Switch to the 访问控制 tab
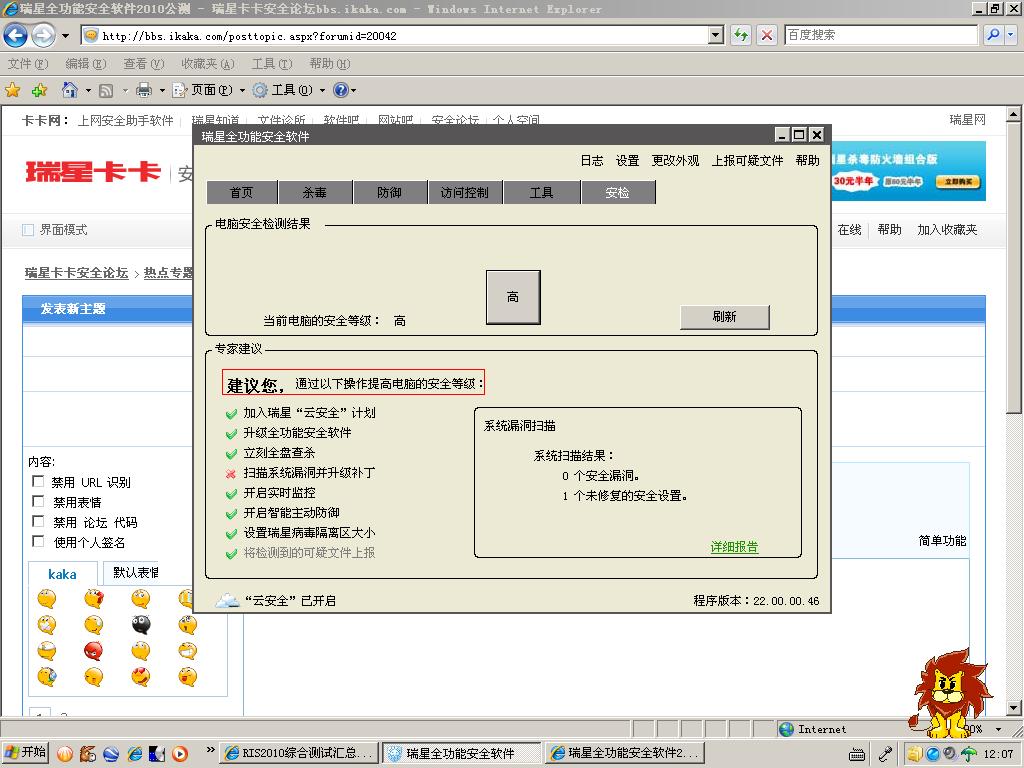The image size is (1024, 768). pyautogui.click(x=465, y=193)
